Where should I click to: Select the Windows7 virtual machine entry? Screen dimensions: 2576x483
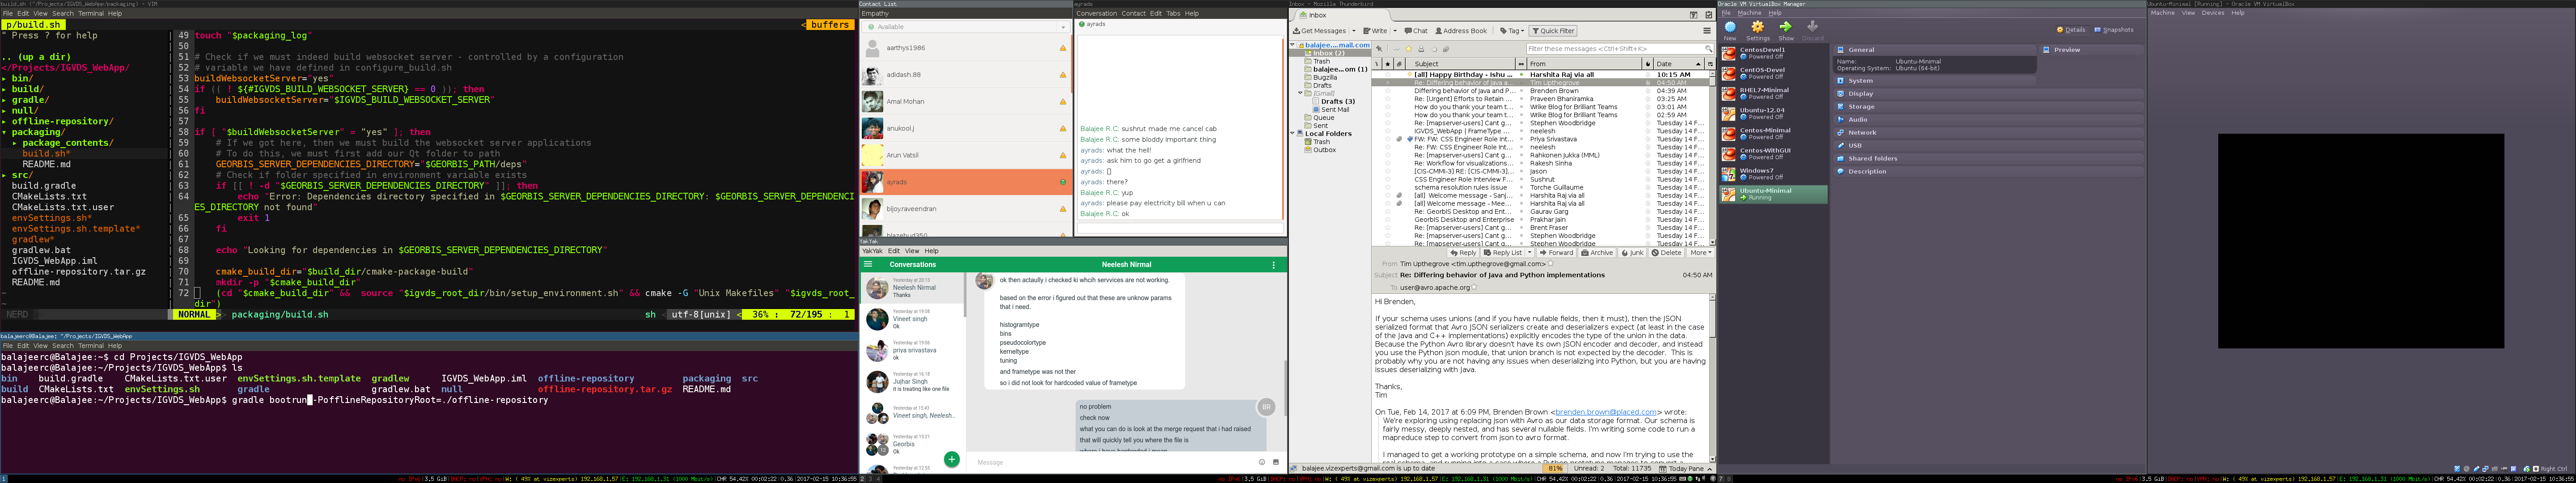point(1773,174)
